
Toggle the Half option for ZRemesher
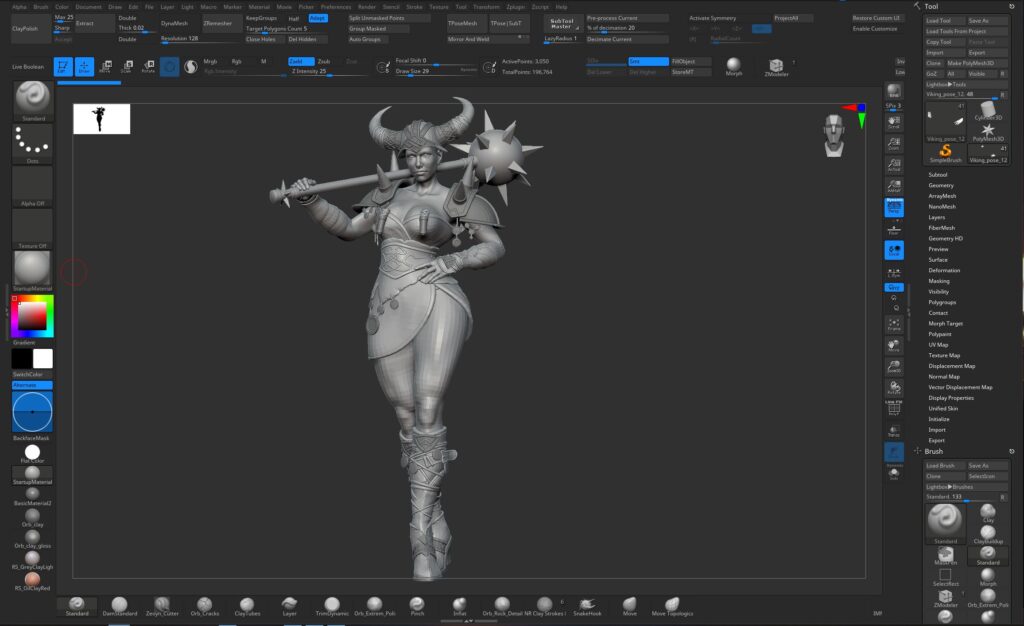click(x=294, y=18)
